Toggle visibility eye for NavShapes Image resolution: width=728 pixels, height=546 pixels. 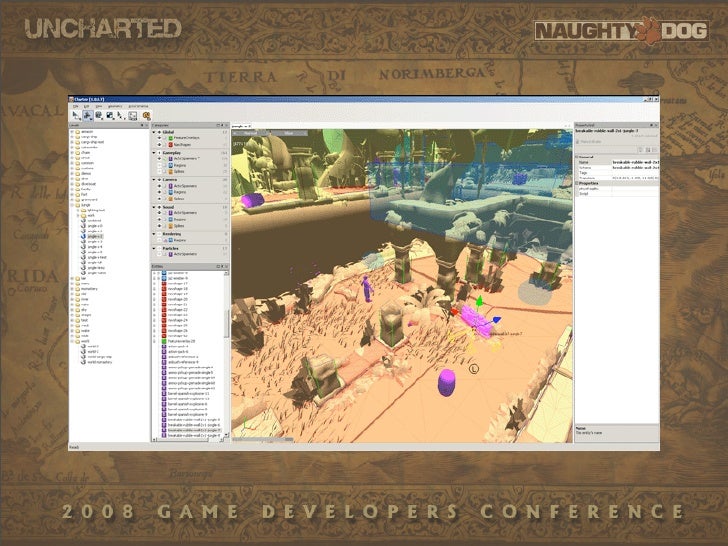pyautogui.click(x=159, y=145)
